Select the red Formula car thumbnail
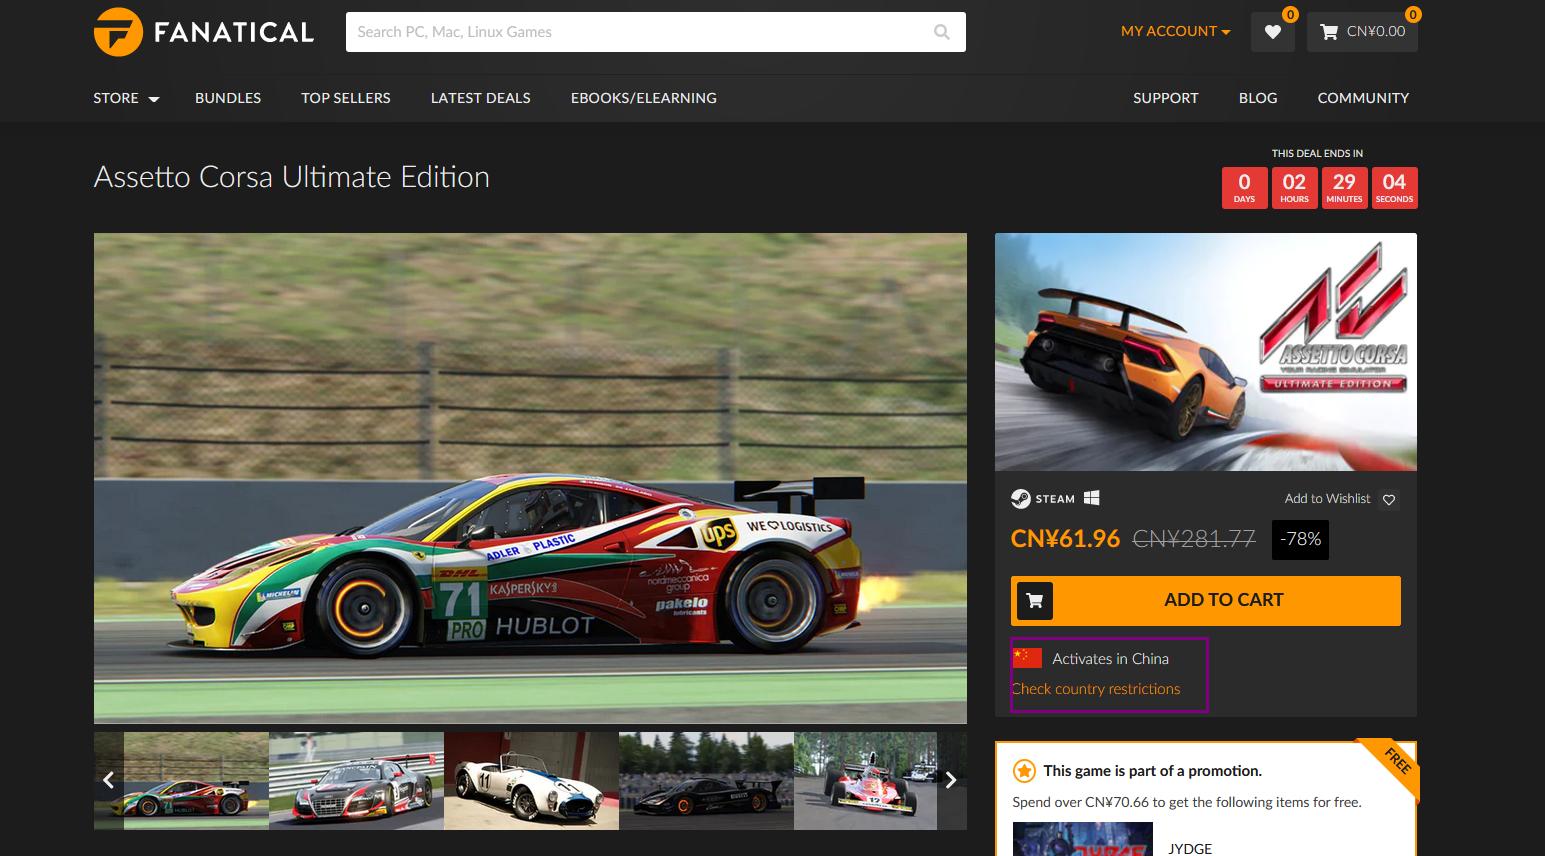 [866, 780]
